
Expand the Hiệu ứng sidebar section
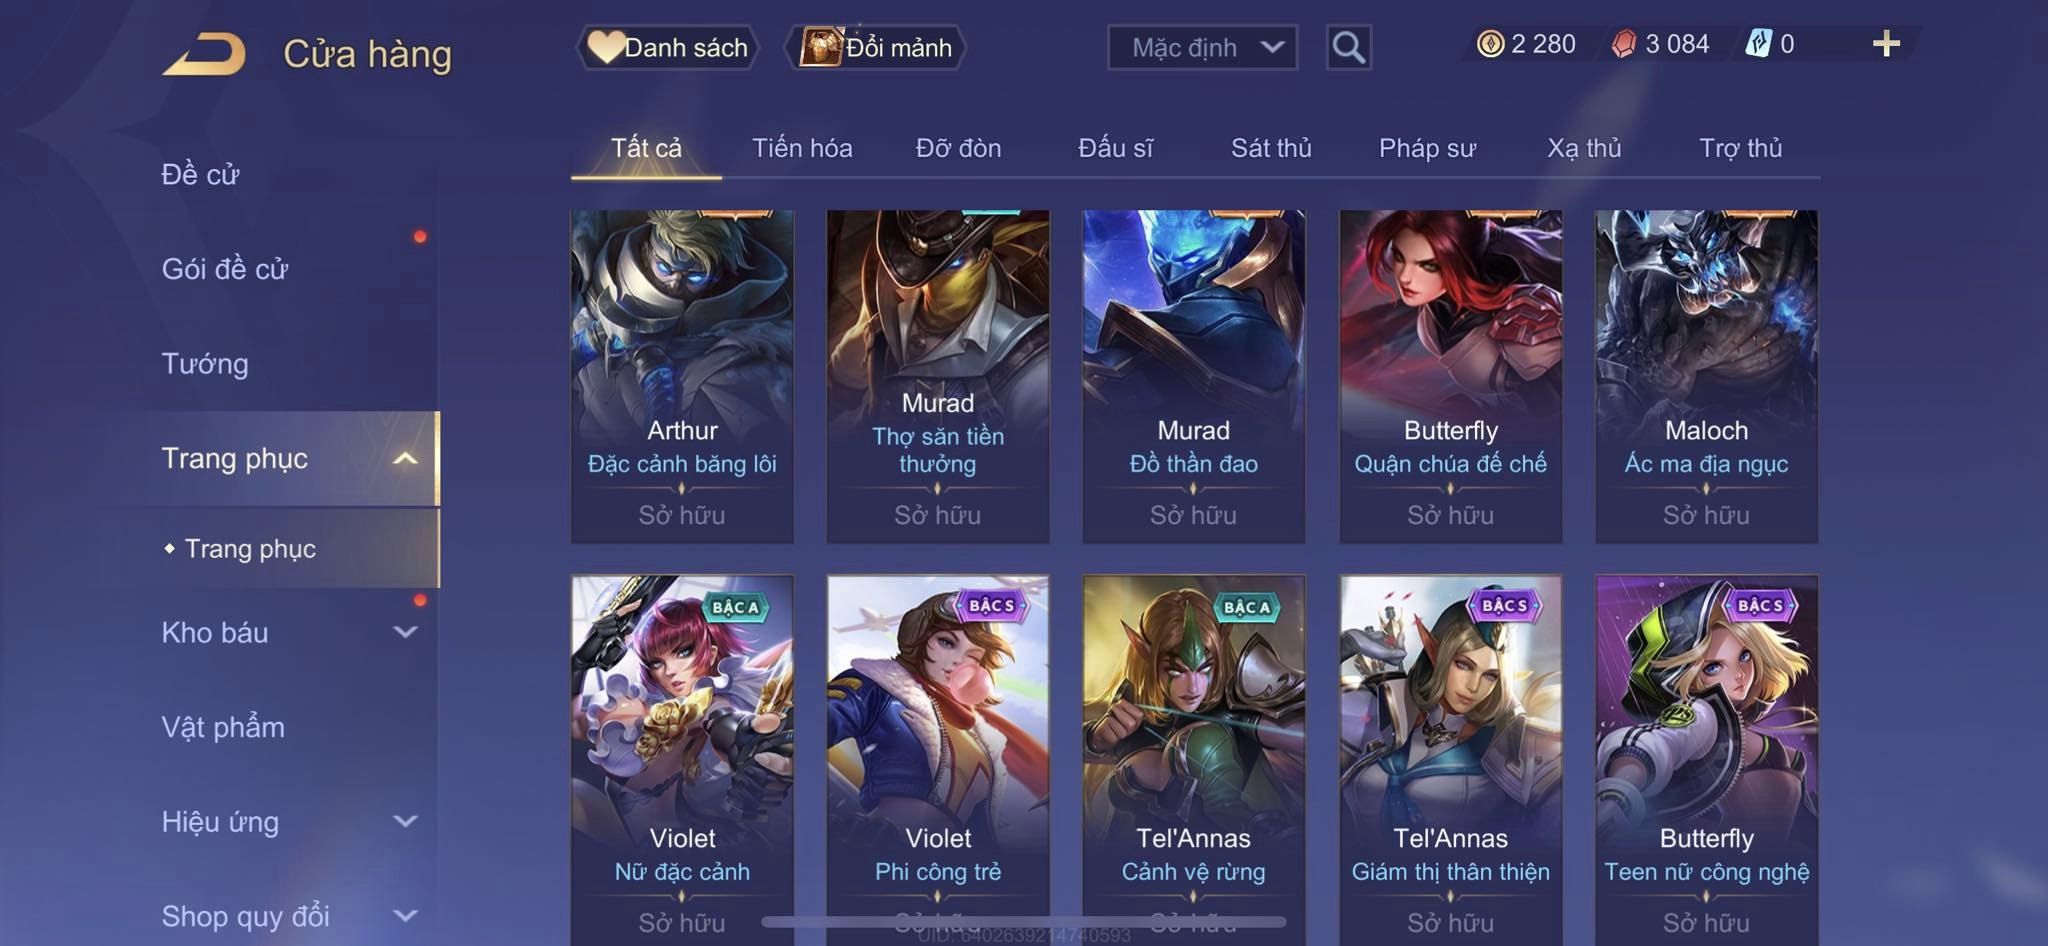405,821
